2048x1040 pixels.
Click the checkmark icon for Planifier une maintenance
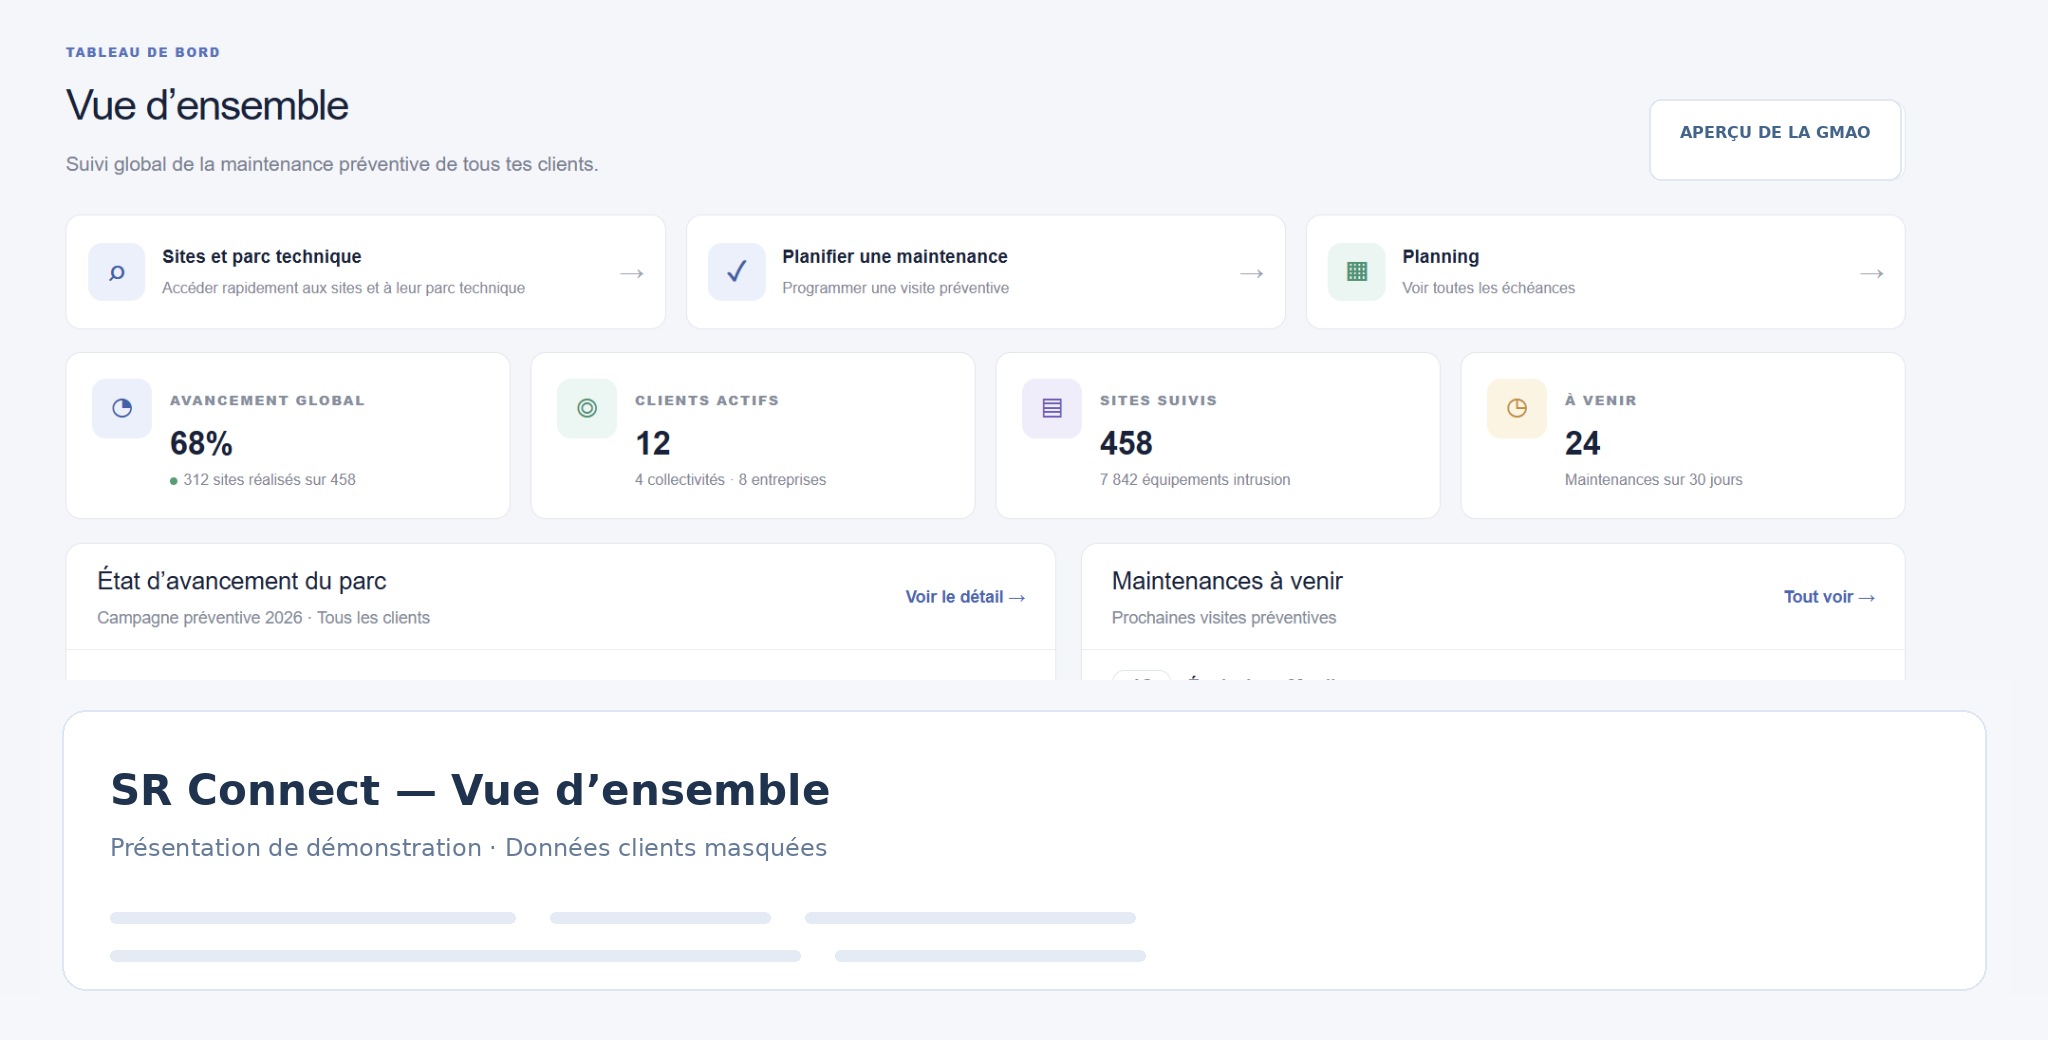pos(737,272)
